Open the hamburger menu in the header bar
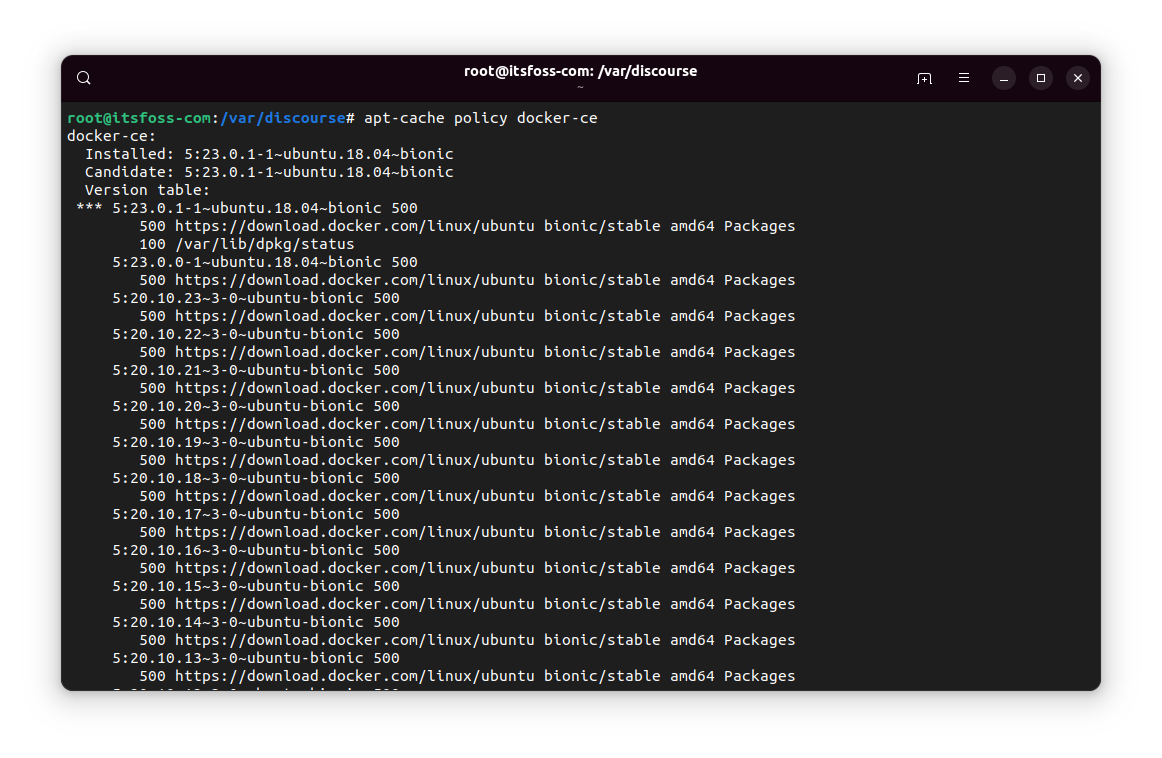The image size is (1162, 758). (x=963, y=77)
